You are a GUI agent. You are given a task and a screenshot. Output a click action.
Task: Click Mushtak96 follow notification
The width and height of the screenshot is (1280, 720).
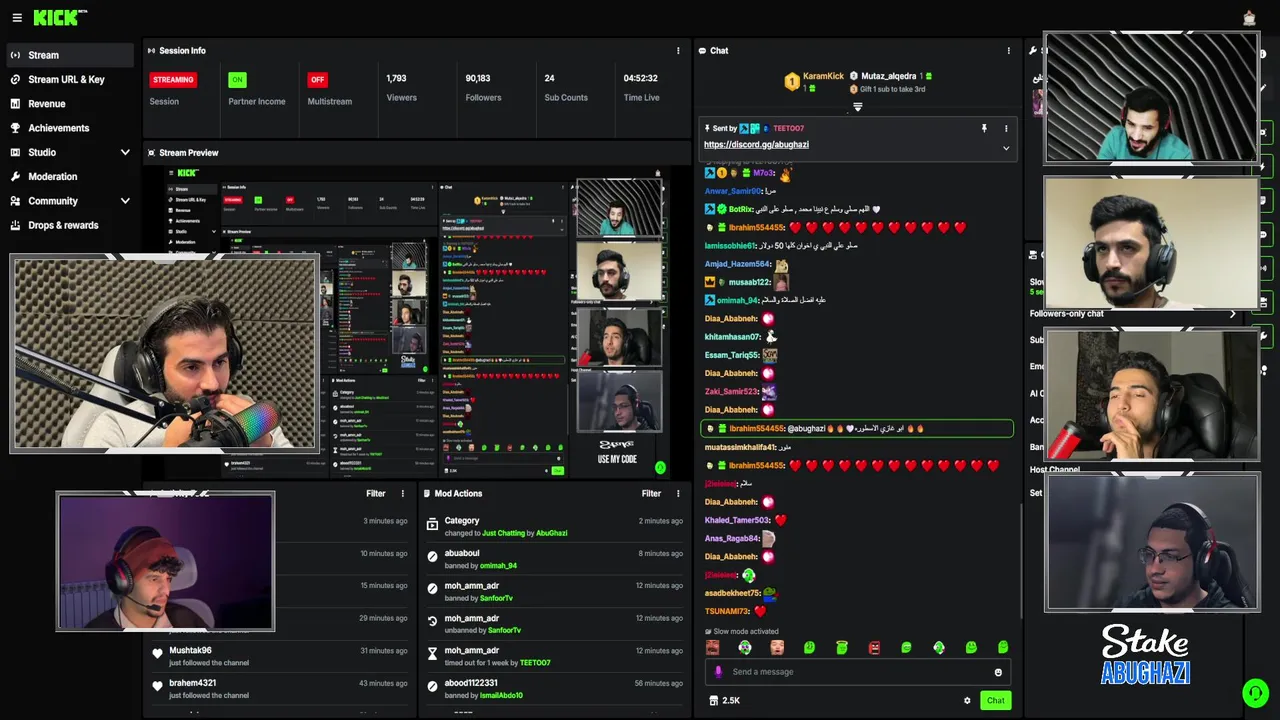pyautogui.click(x=280, y=656)
